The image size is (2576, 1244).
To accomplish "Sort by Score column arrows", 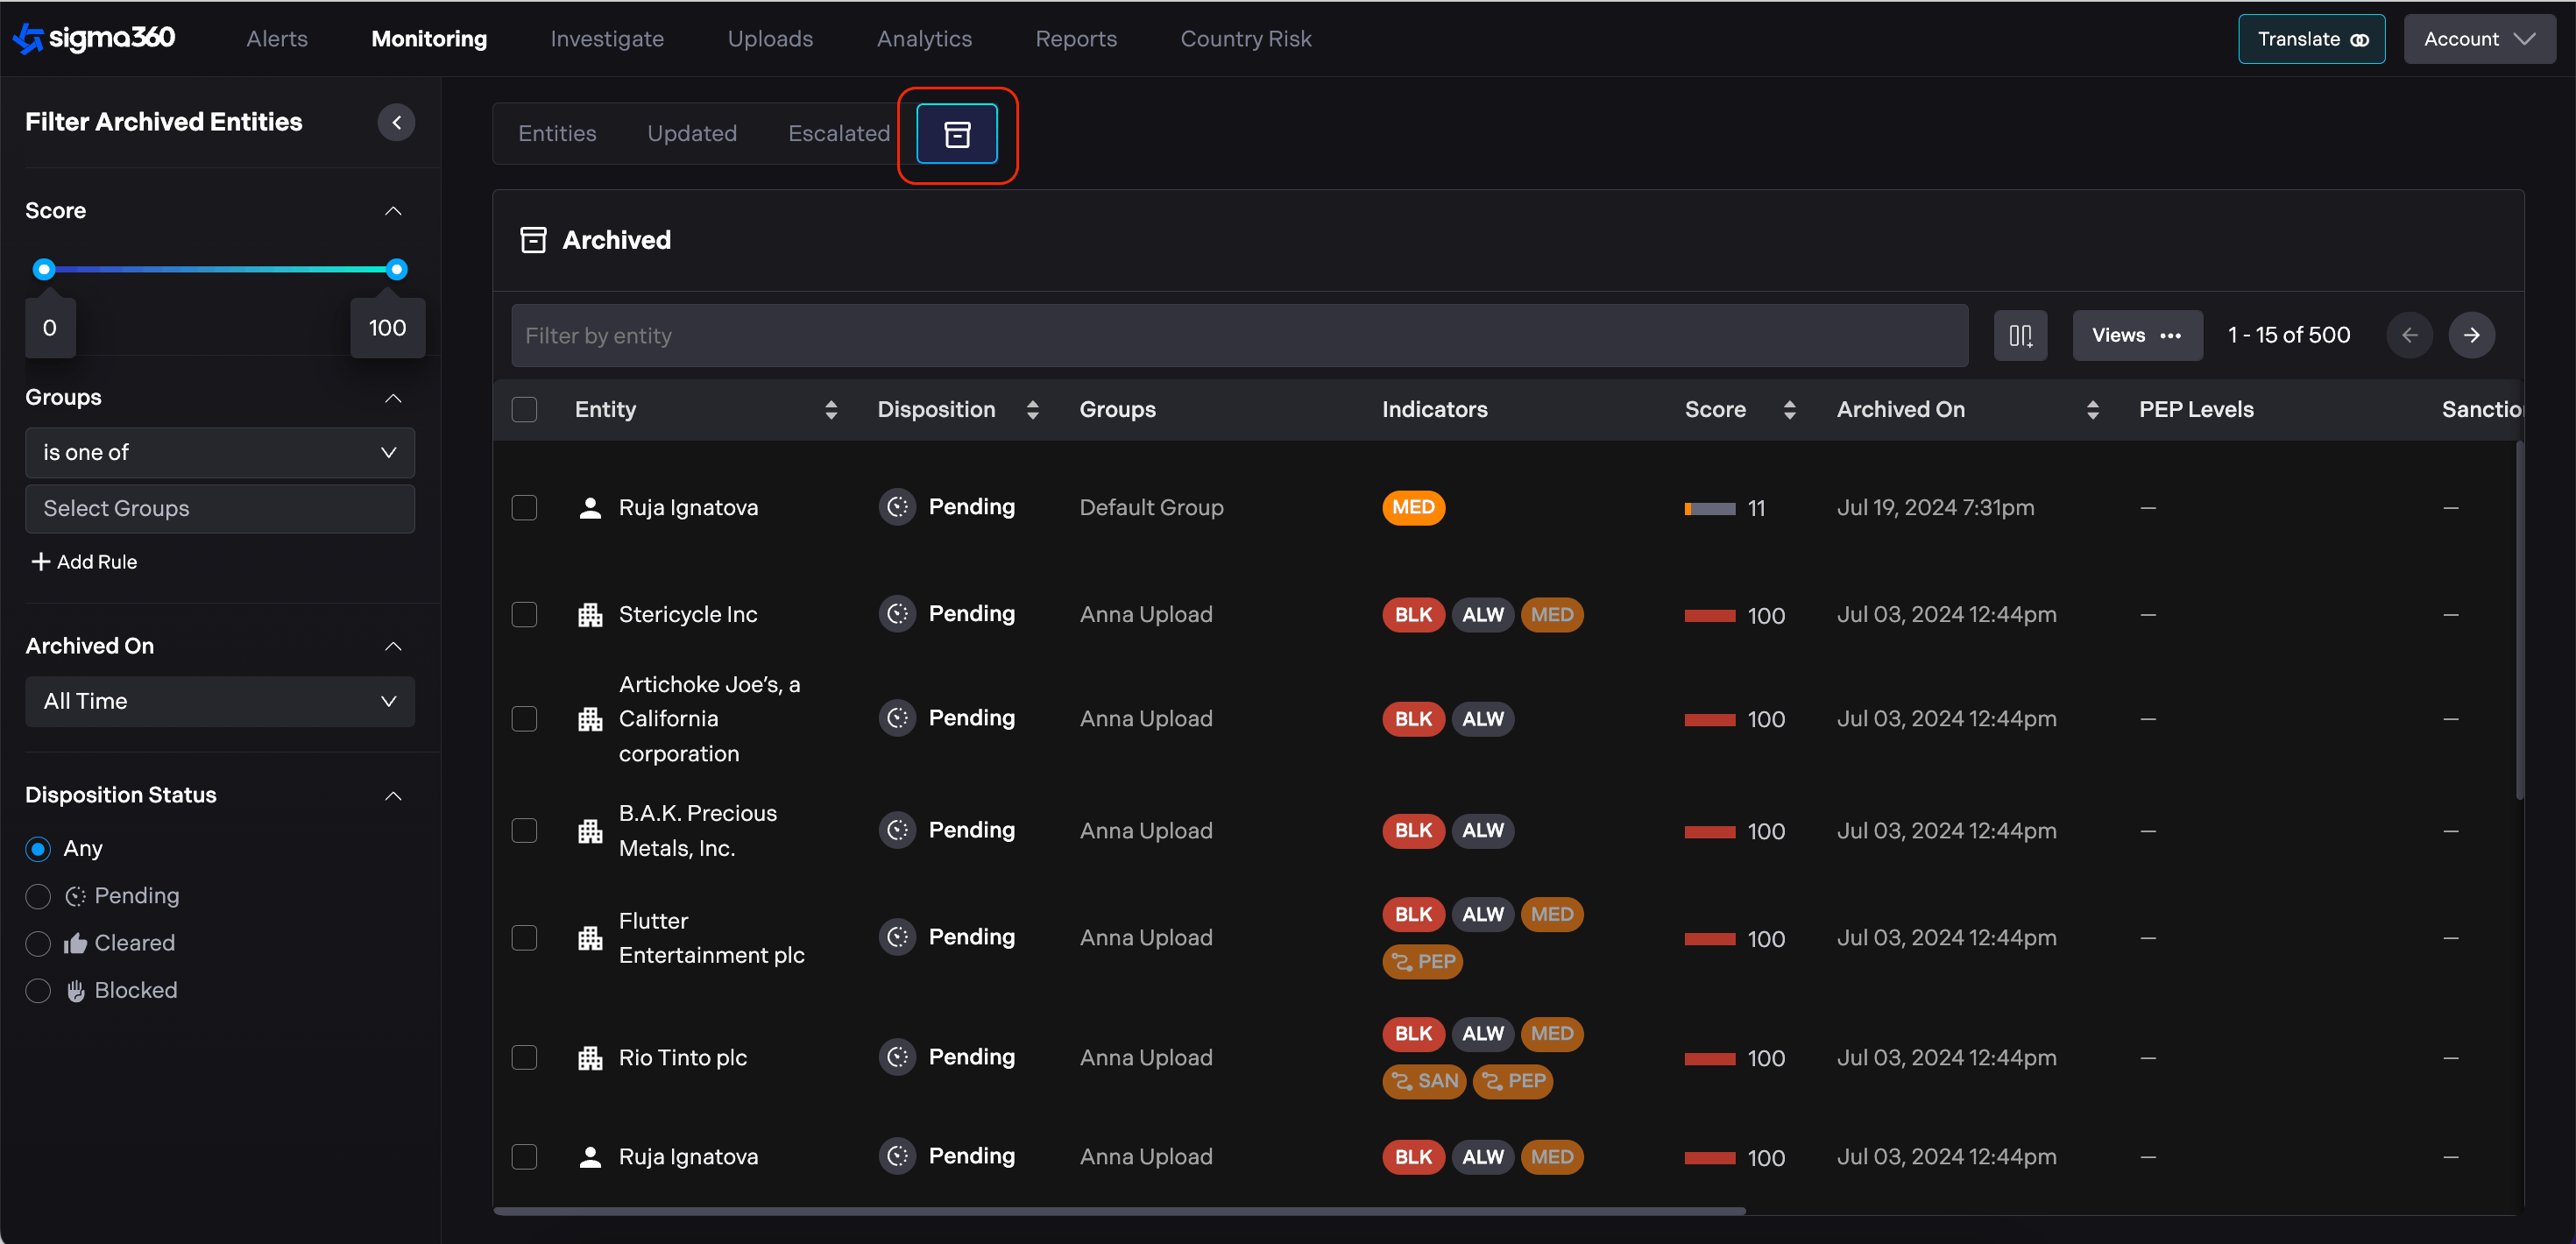I will [1789, 409].
